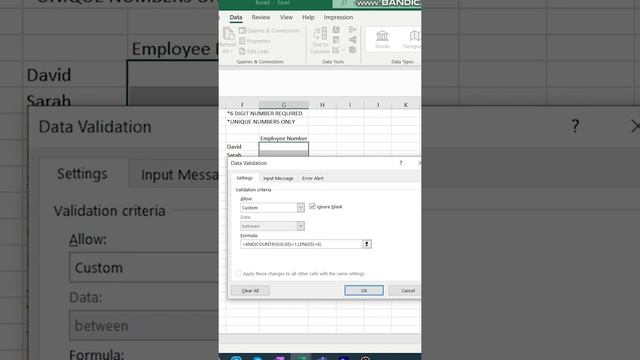The height and width of the screenshot is (360, 640).
Task: Expand the disabled Data dropdown arrow
Action: 300,226
